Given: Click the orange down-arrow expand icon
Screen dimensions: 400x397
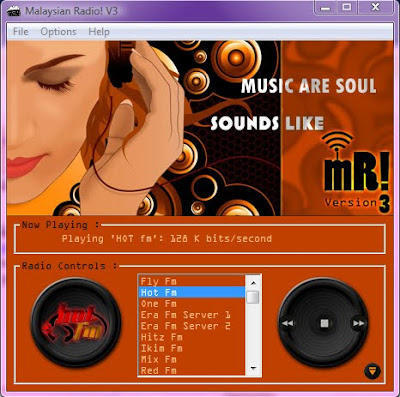Looking at the screenshot, I should (x=372, y=371).
